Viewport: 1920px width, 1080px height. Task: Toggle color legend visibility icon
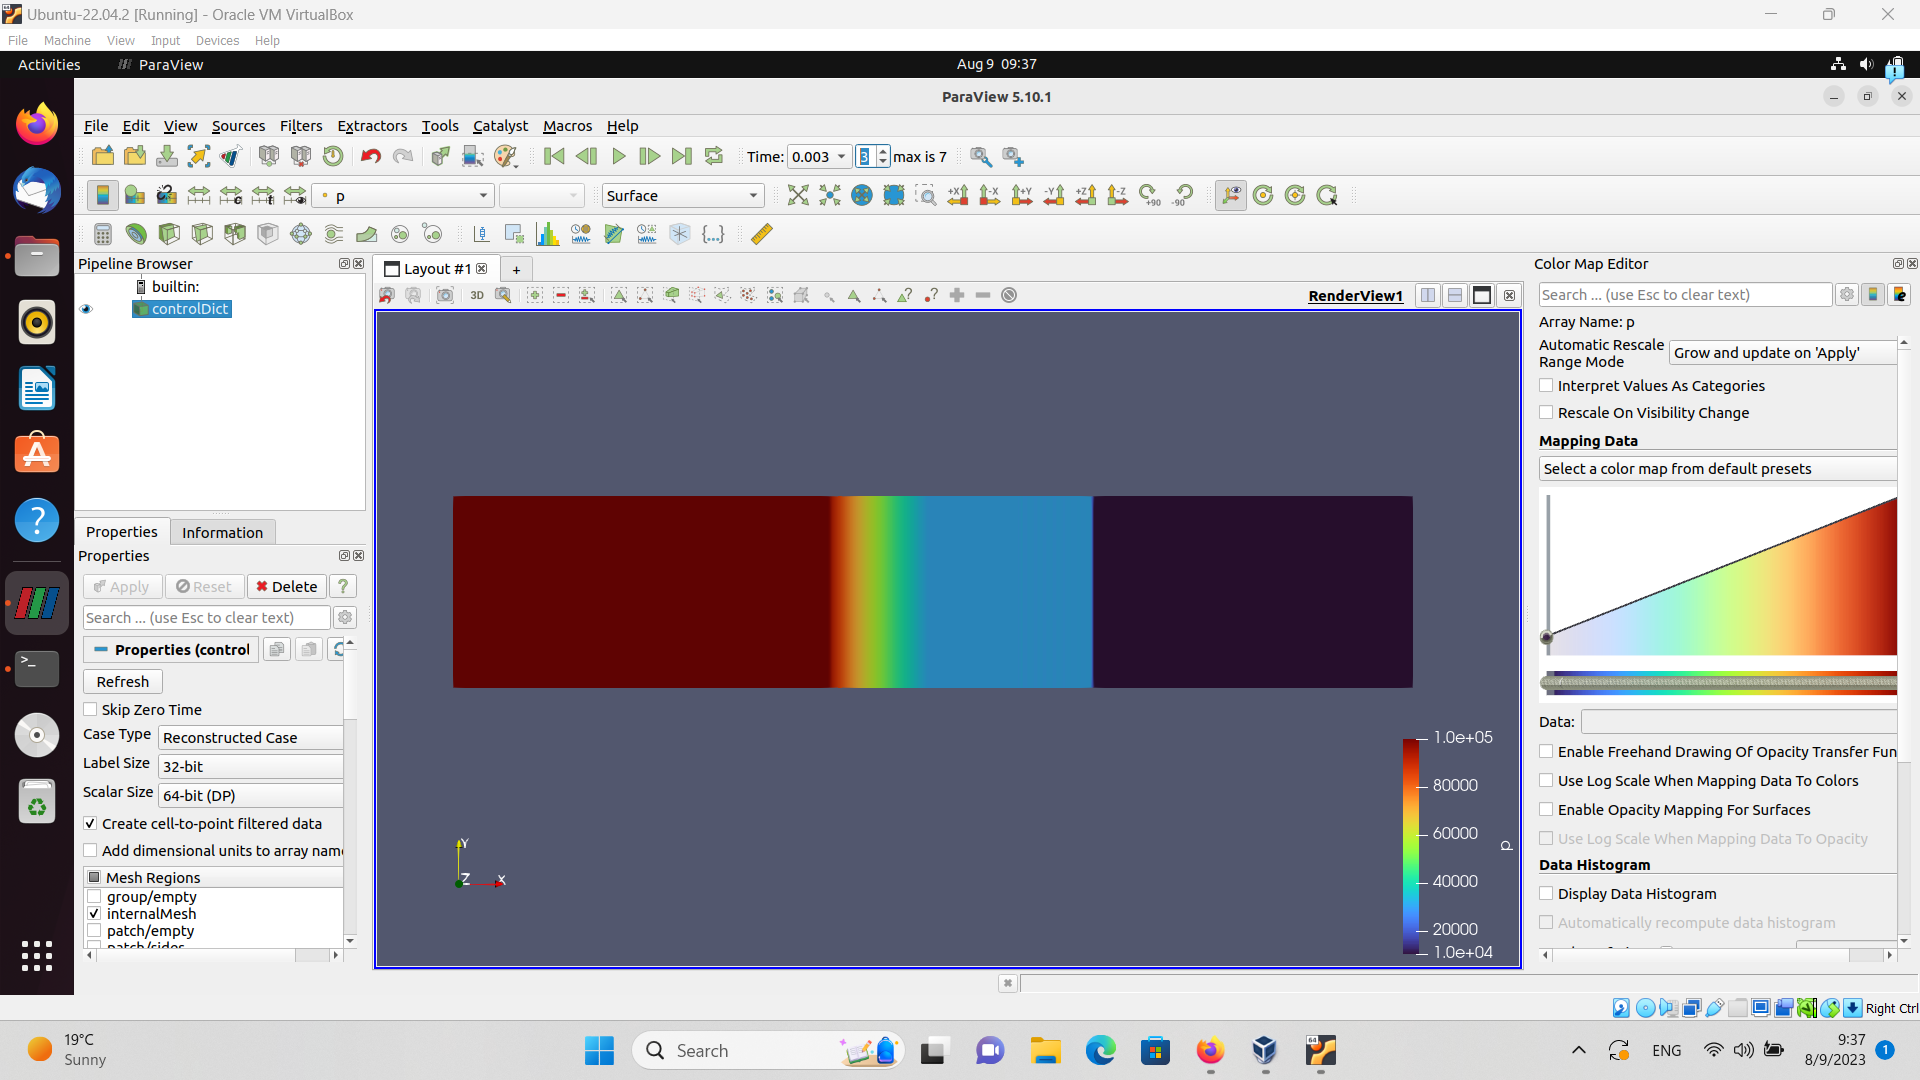point(102,196)
